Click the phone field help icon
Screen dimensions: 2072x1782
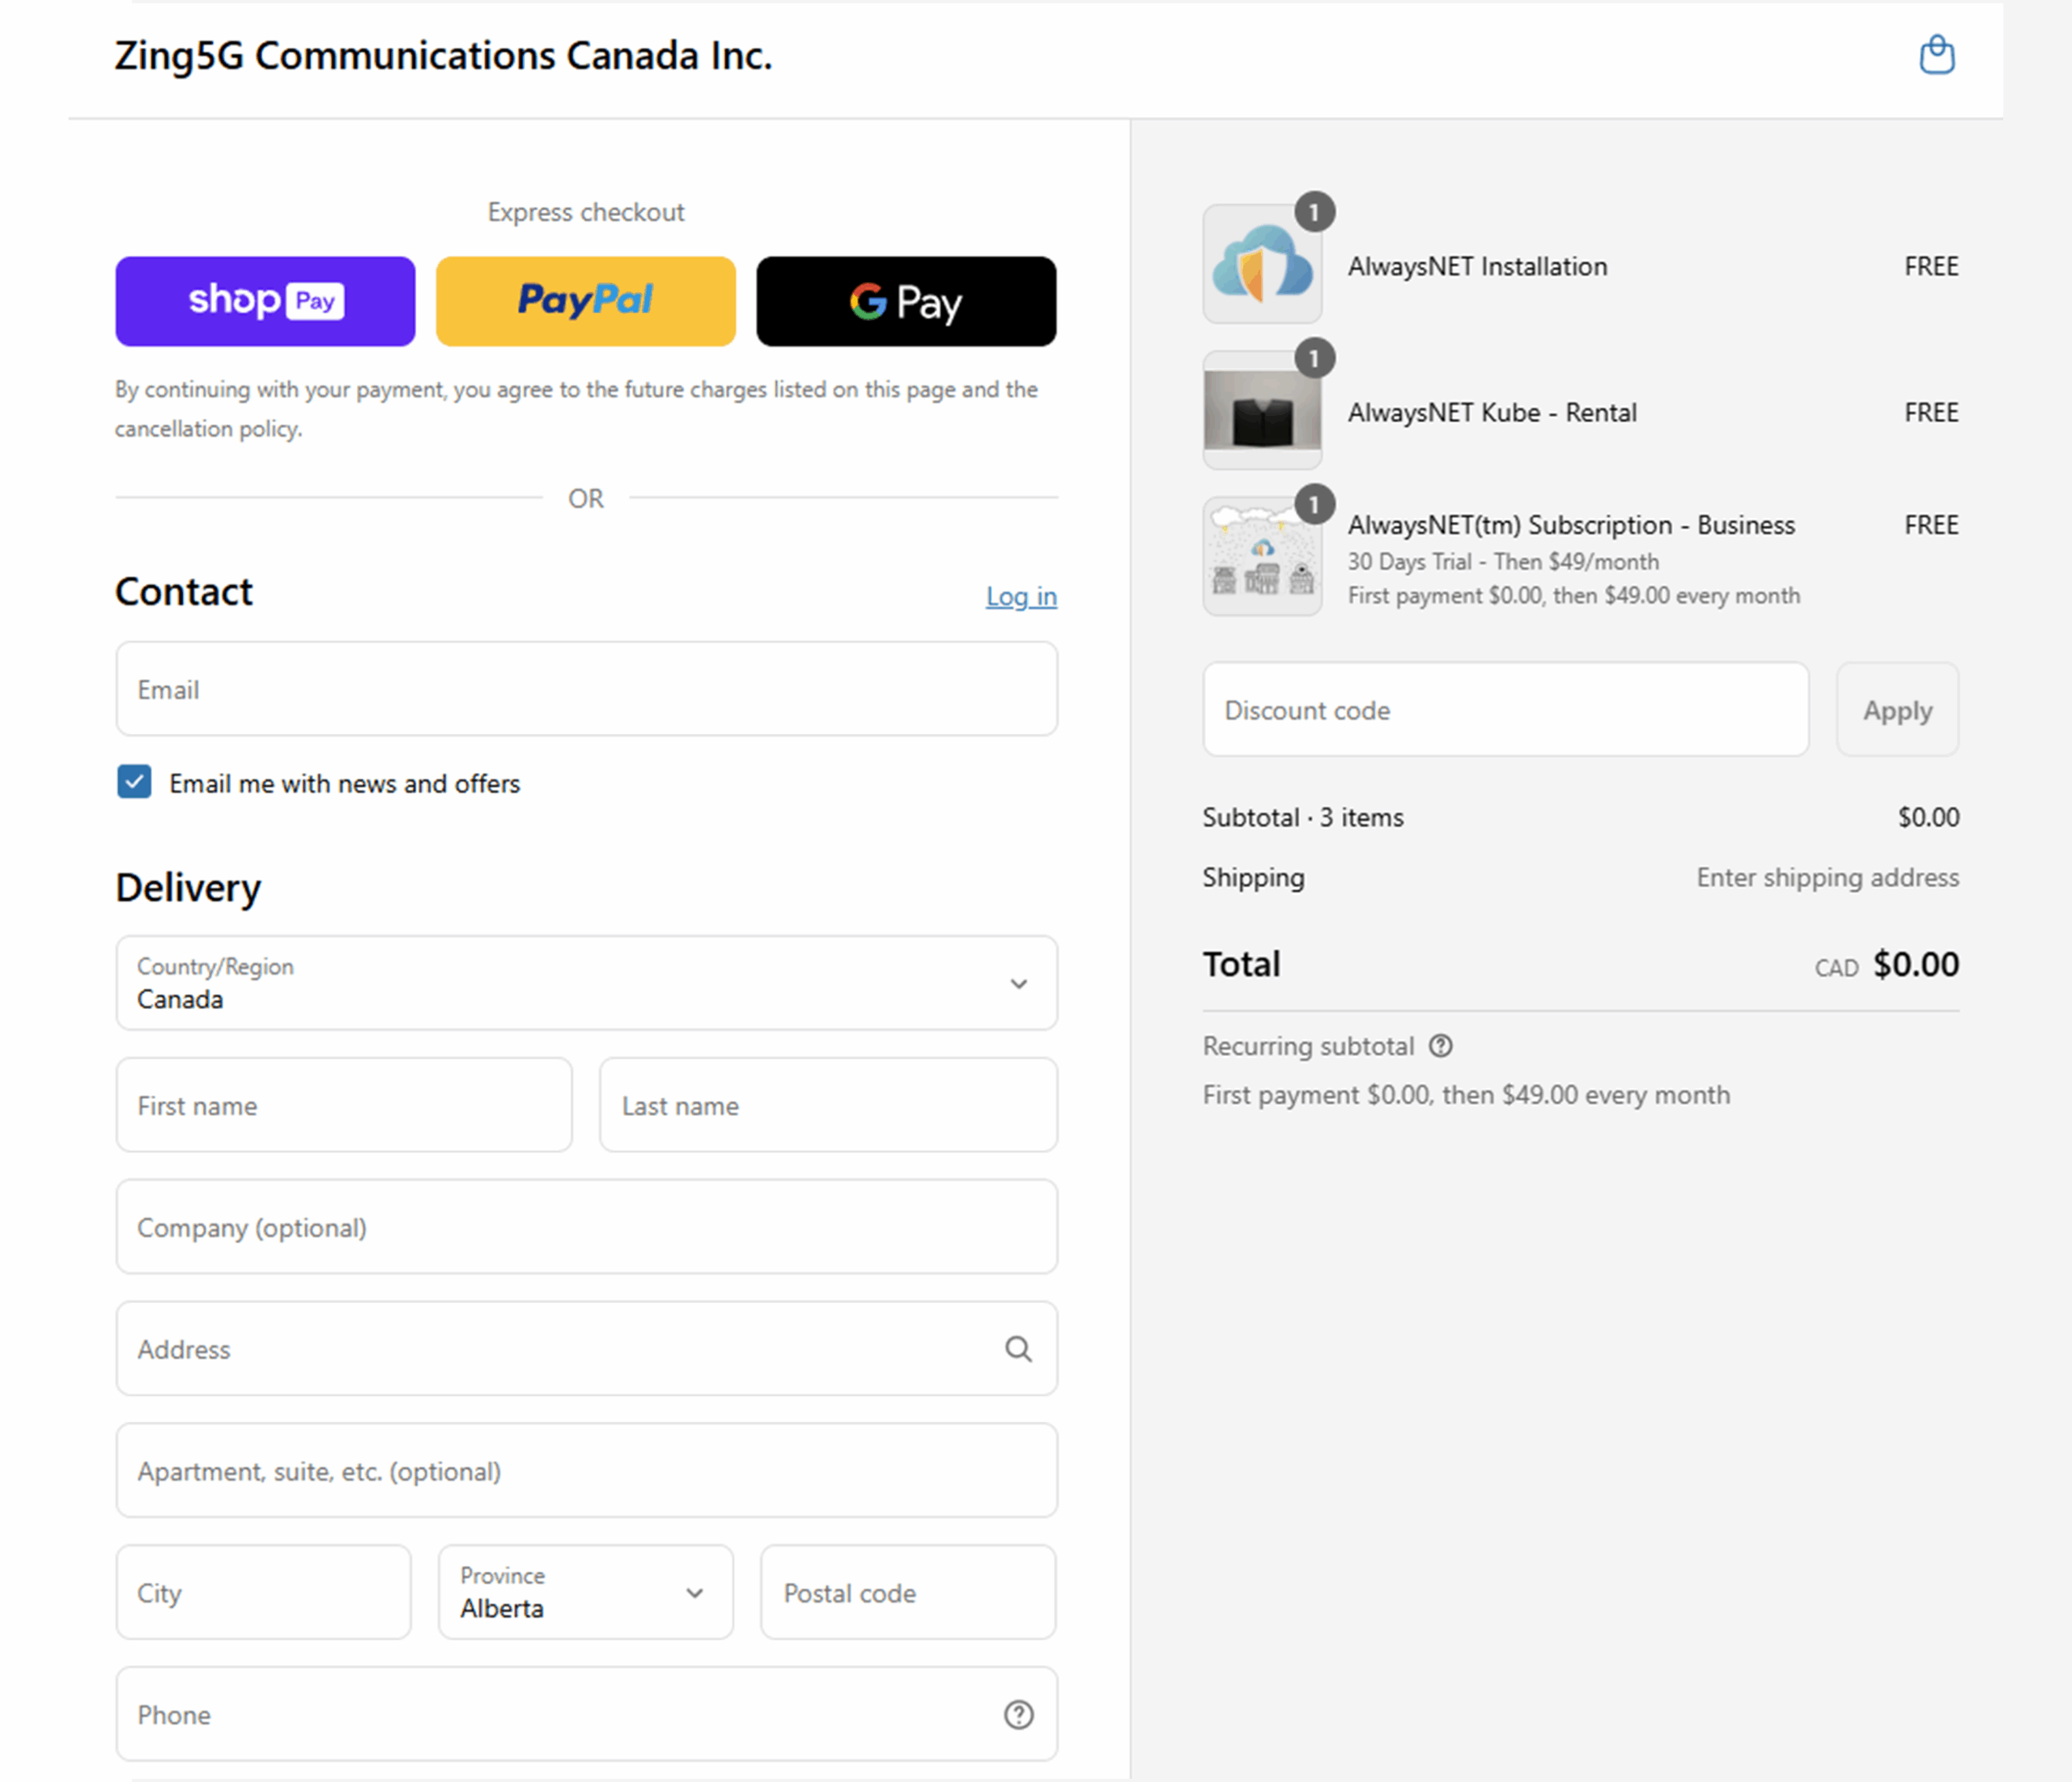(1018, 1715)
